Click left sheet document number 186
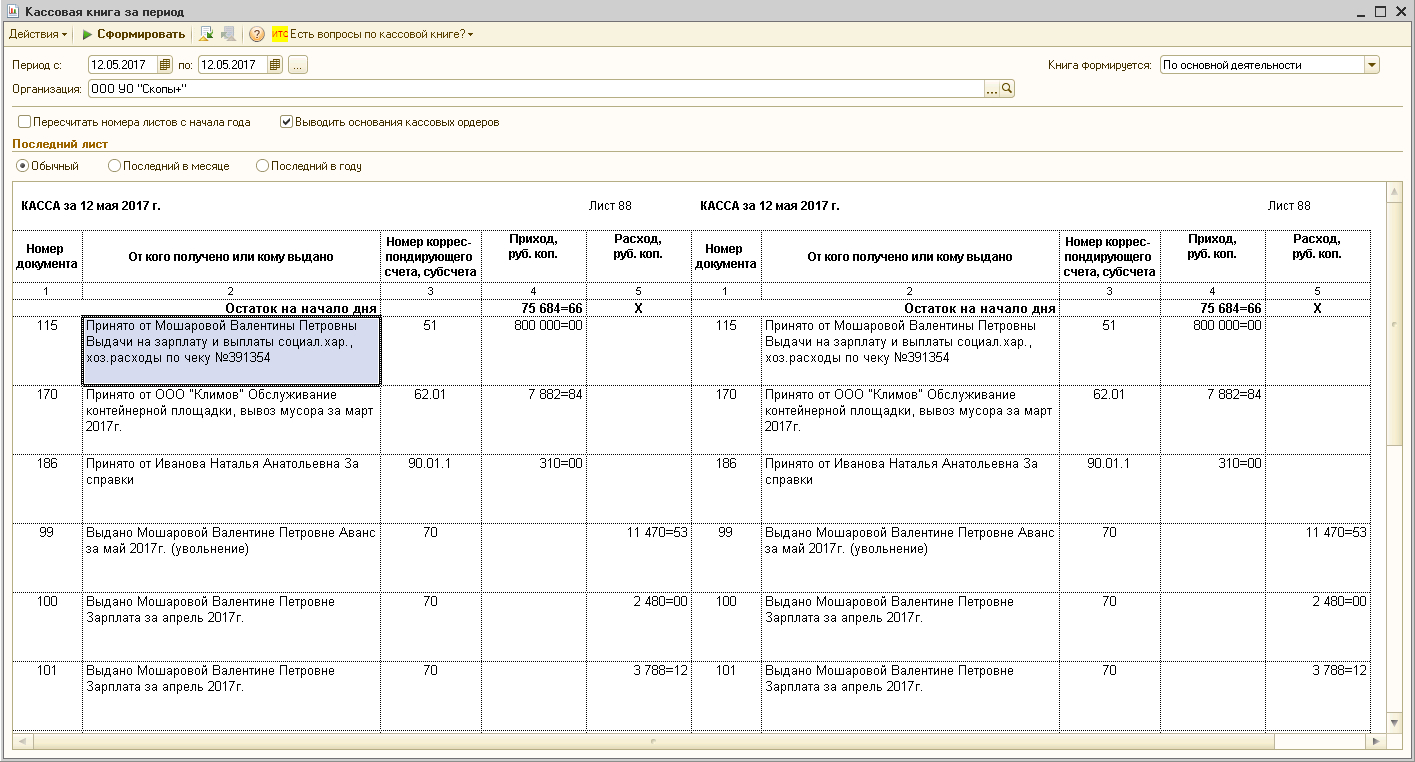The height and width of the screenshot is (762, 1415). click(47, 463)
